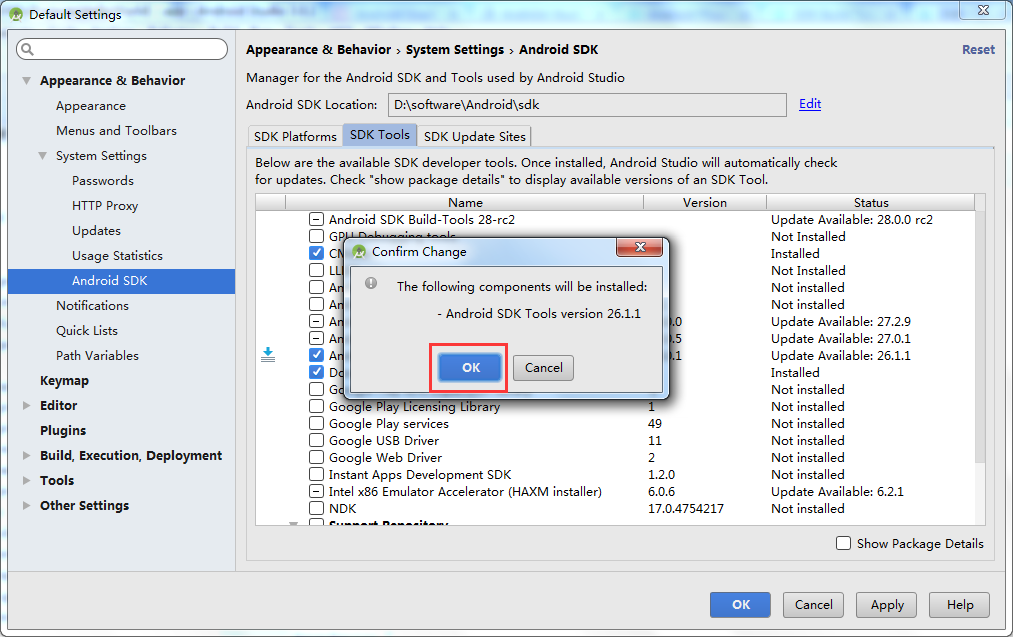Open Plugins settings
The image size is (1013, 637).
point(63,431)
